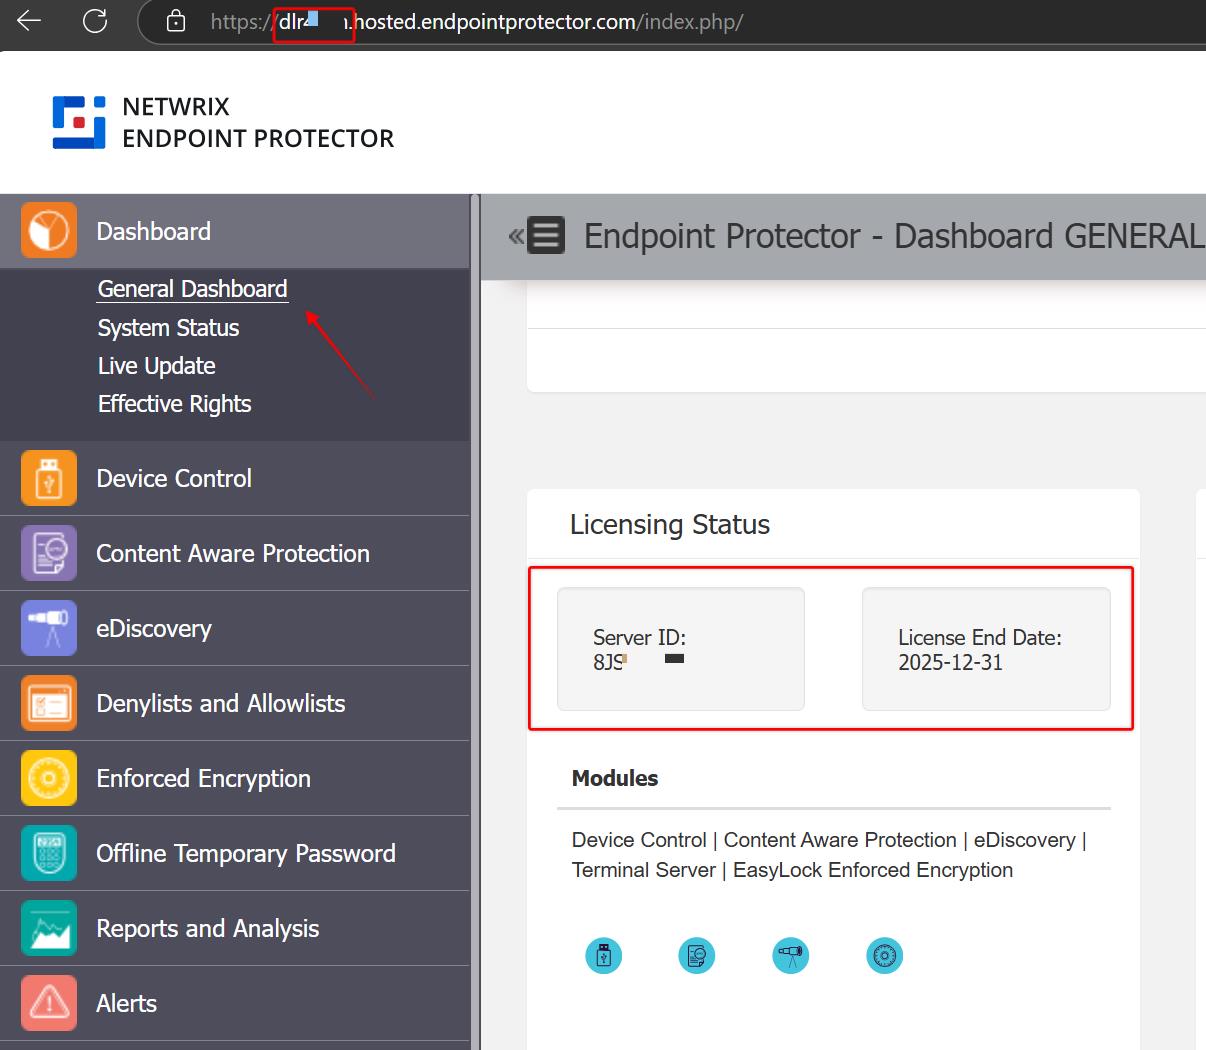Click the Enforced Encryption module round icon
The image size is (1206, 1050).
tap(885, 956)
